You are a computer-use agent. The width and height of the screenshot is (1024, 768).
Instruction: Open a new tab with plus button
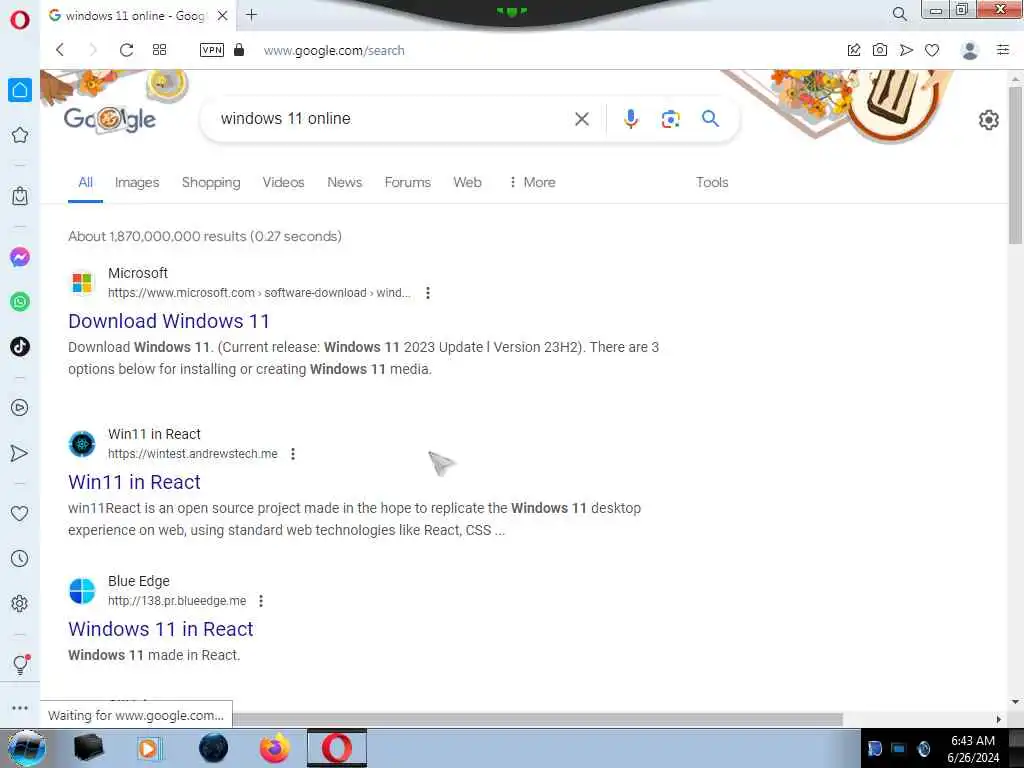(251, 14)
